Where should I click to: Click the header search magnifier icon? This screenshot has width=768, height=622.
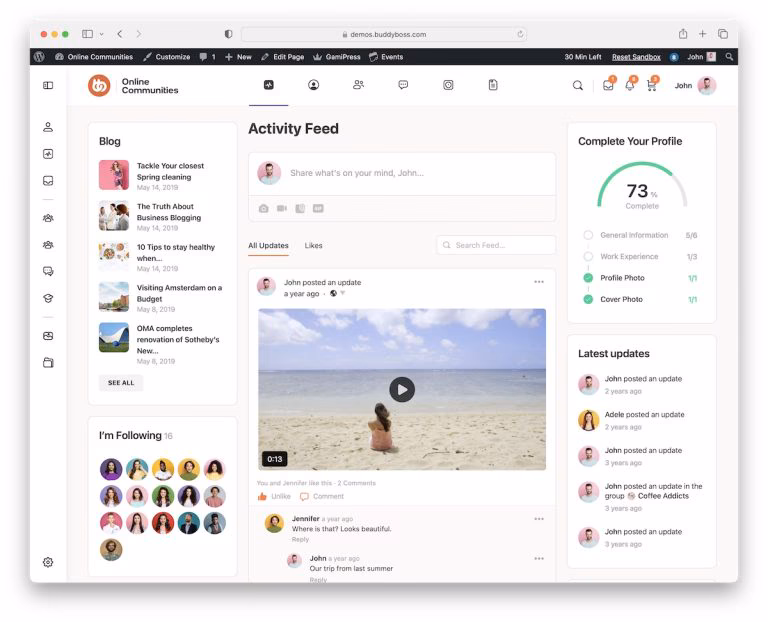click(577, 86)
